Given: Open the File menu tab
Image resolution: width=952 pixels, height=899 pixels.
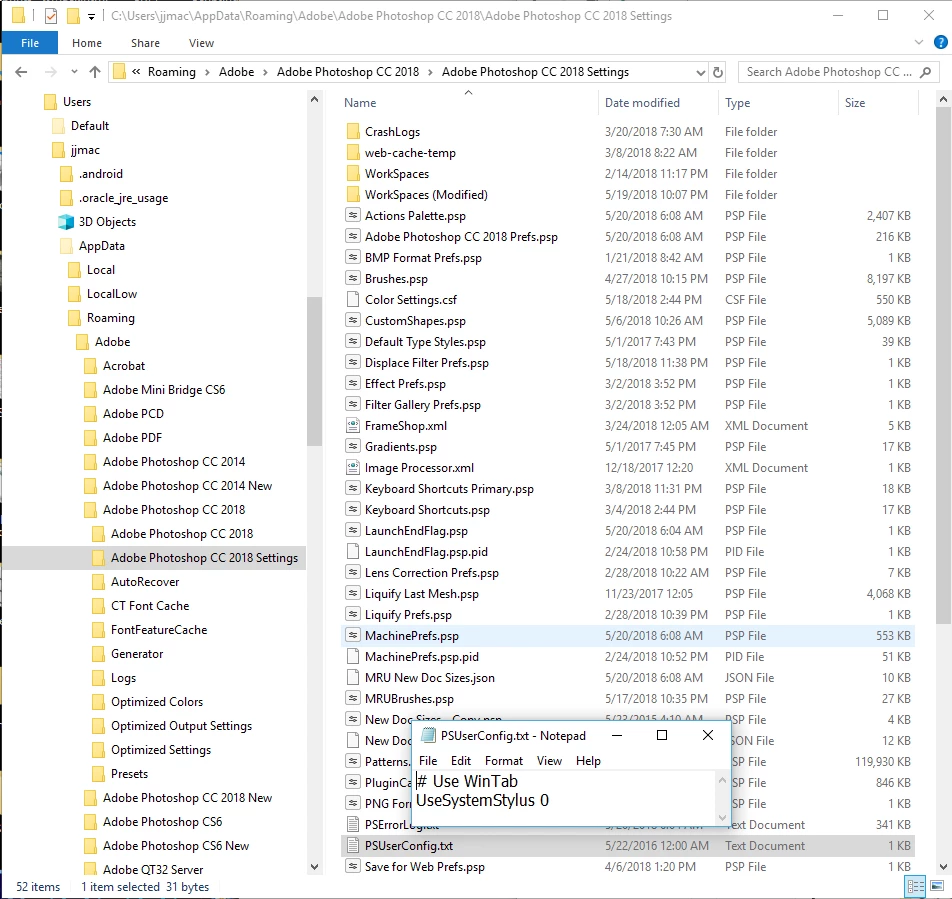Looking at the screenshot, I should point(30,43).
